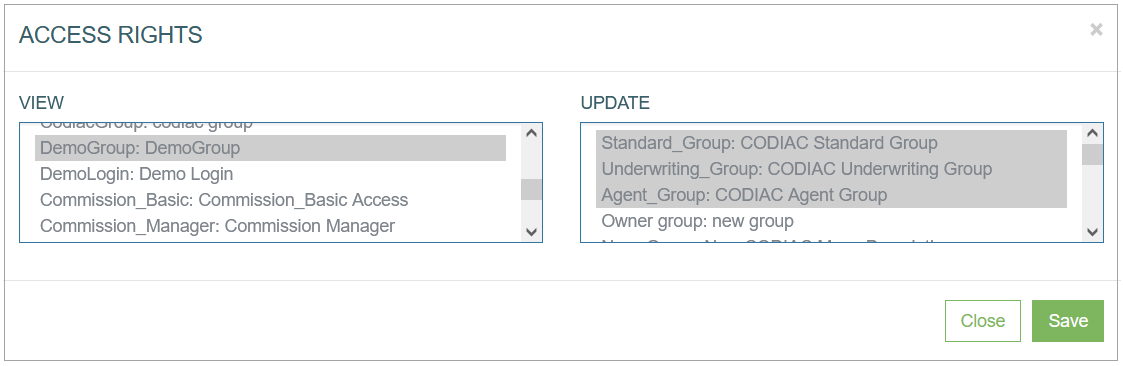
Task: Select the partially visible bottom UPDATE entry
Action: click(832, 238)
